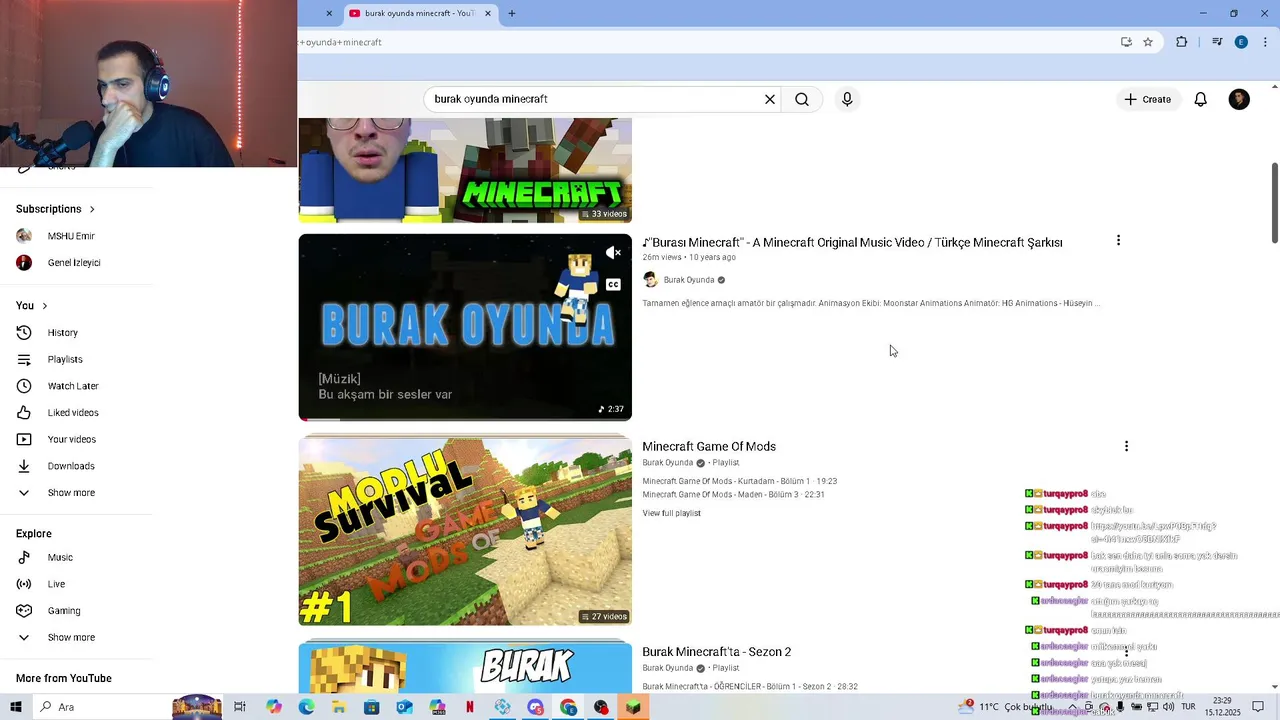Click the Create button
The height and width of the screenshot is (720, 1280).
coord(1147,99)
